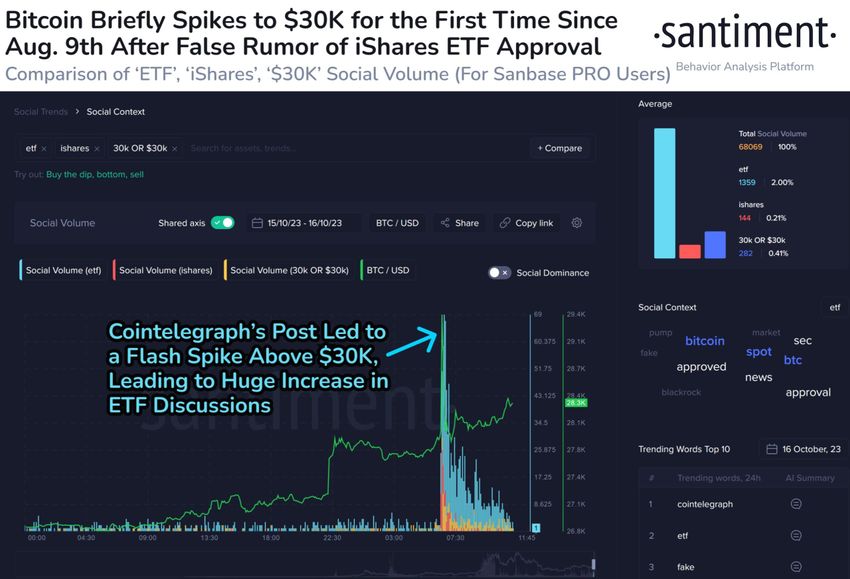
Task: Remove the ishares filter chip
Action: click(98, 147)
